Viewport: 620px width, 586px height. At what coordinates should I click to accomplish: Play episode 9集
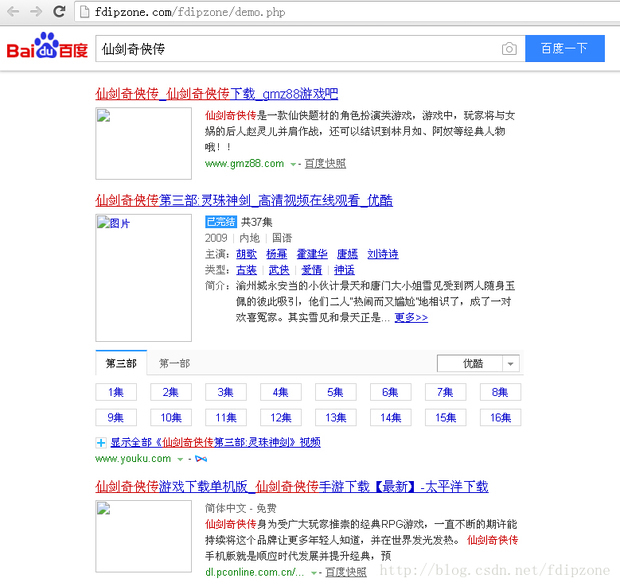click(116, 418)
